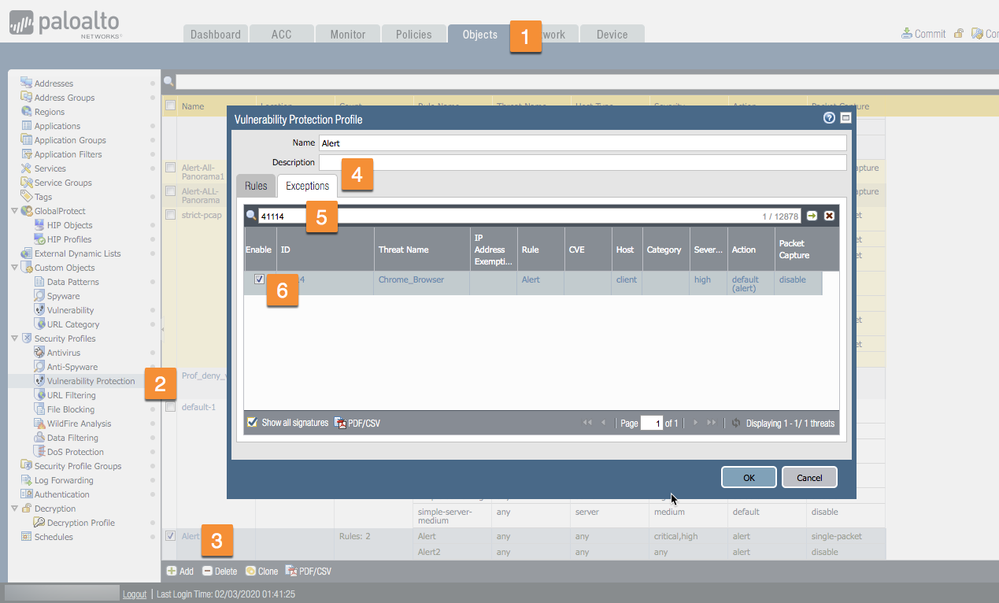
Task: Export threats via PDF/CSV in the dialog
Action: click(357, 423)
